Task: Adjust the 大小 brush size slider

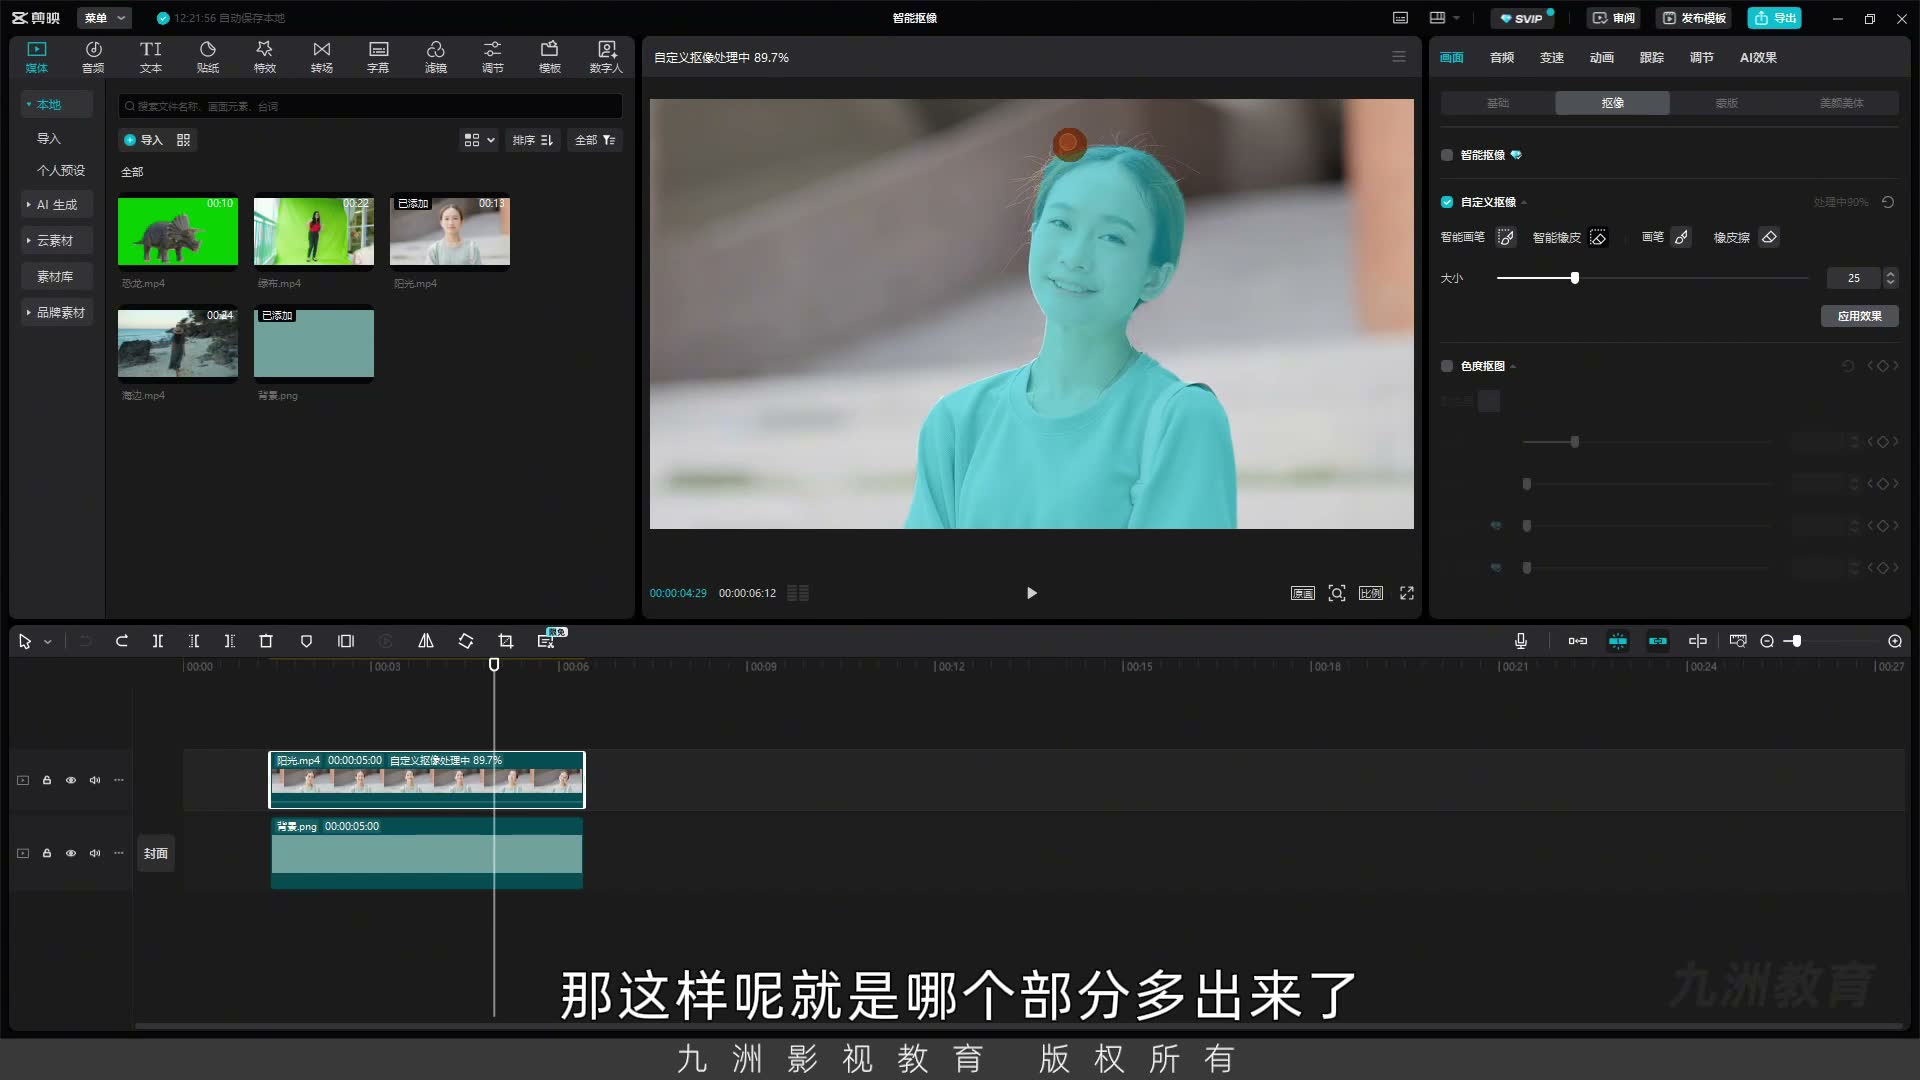Action: pos(1574,278)
